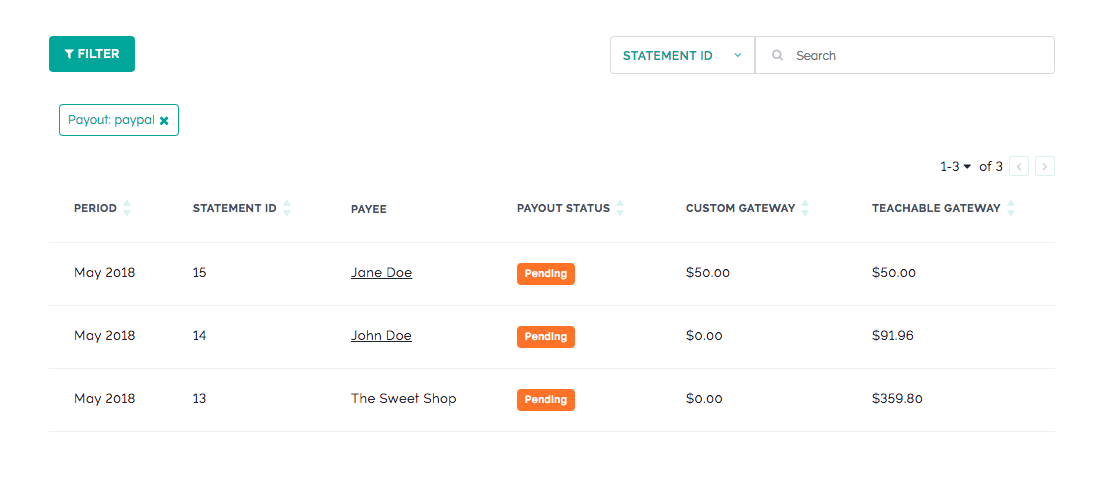Screen dimensions: 1104x492
Task: Sort by Custom Gateway column arrows
Action: point(805,208)
